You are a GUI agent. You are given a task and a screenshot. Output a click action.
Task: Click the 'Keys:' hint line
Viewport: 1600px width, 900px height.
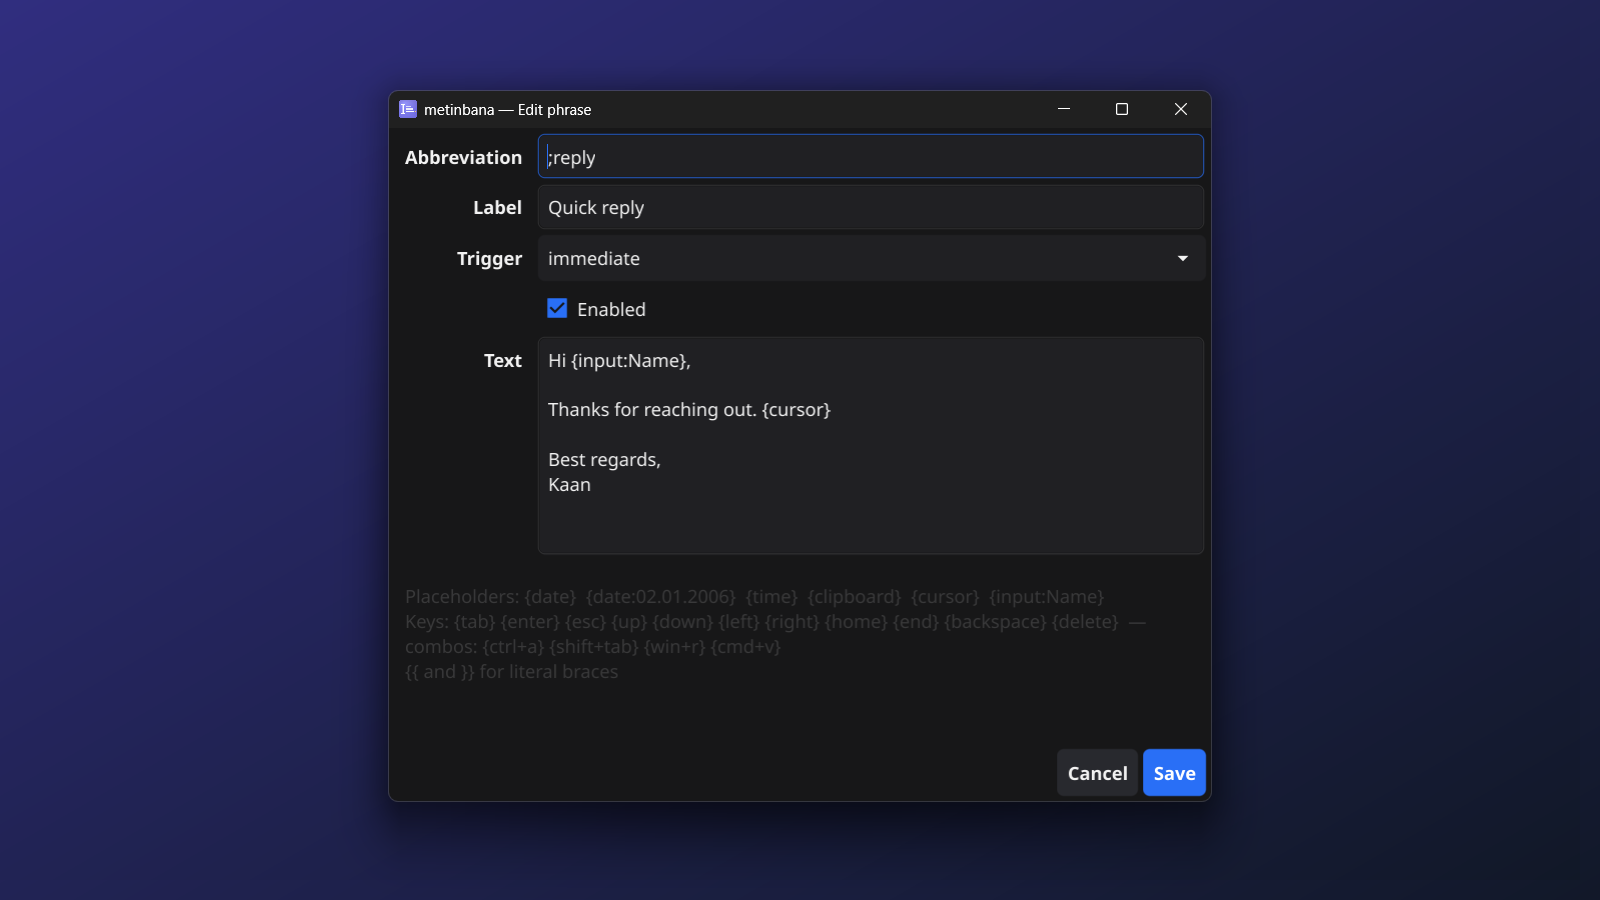775,622
